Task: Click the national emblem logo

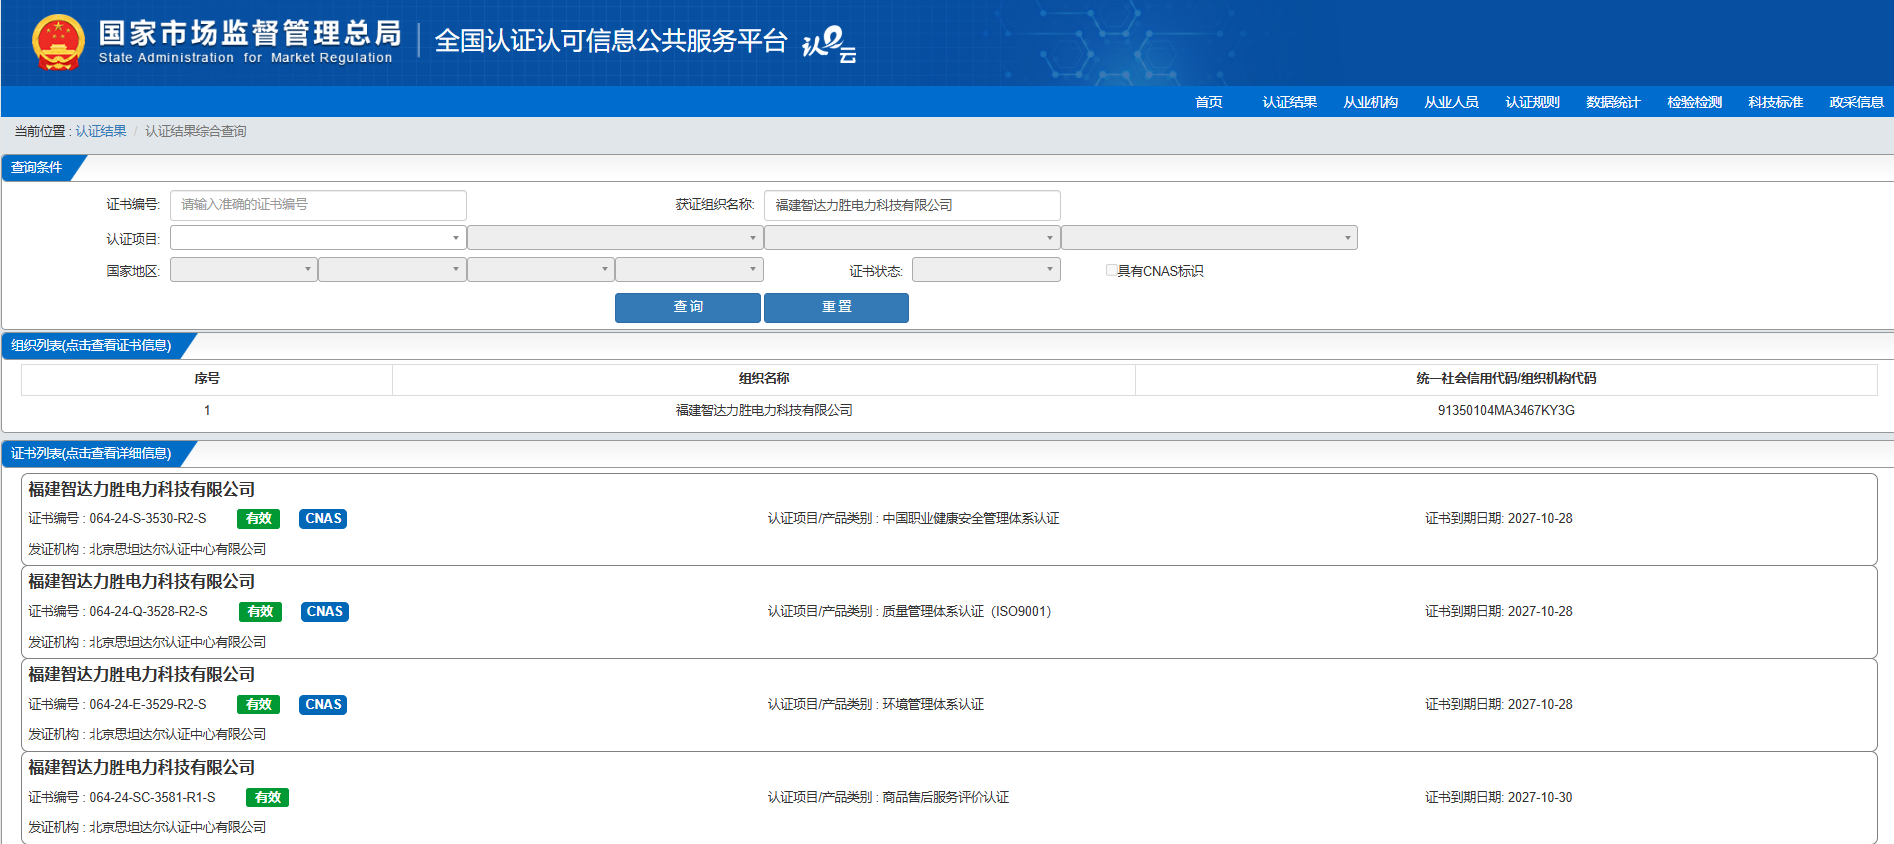Action: (58, 43)
